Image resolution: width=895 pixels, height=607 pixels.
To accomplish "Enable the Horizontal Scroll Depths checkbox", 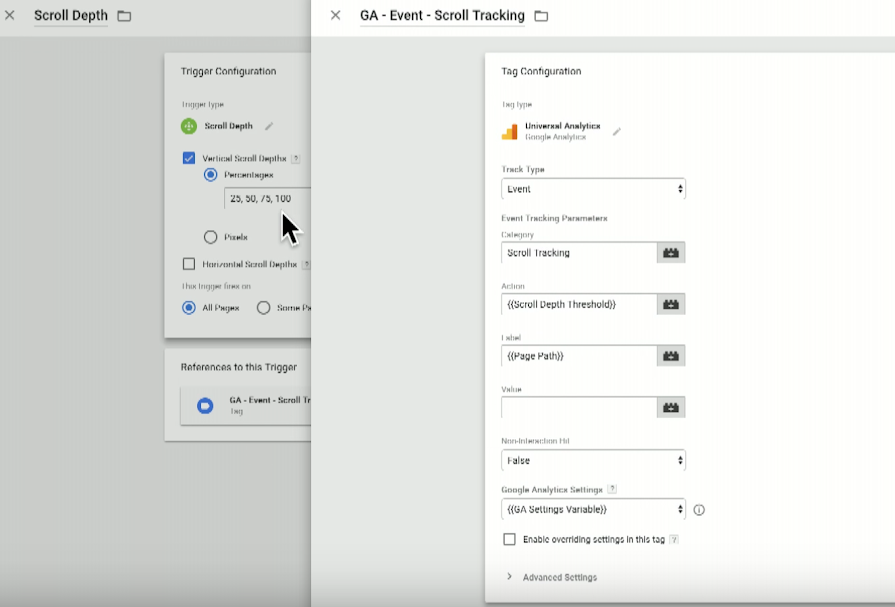I will [x=189, y=264].
